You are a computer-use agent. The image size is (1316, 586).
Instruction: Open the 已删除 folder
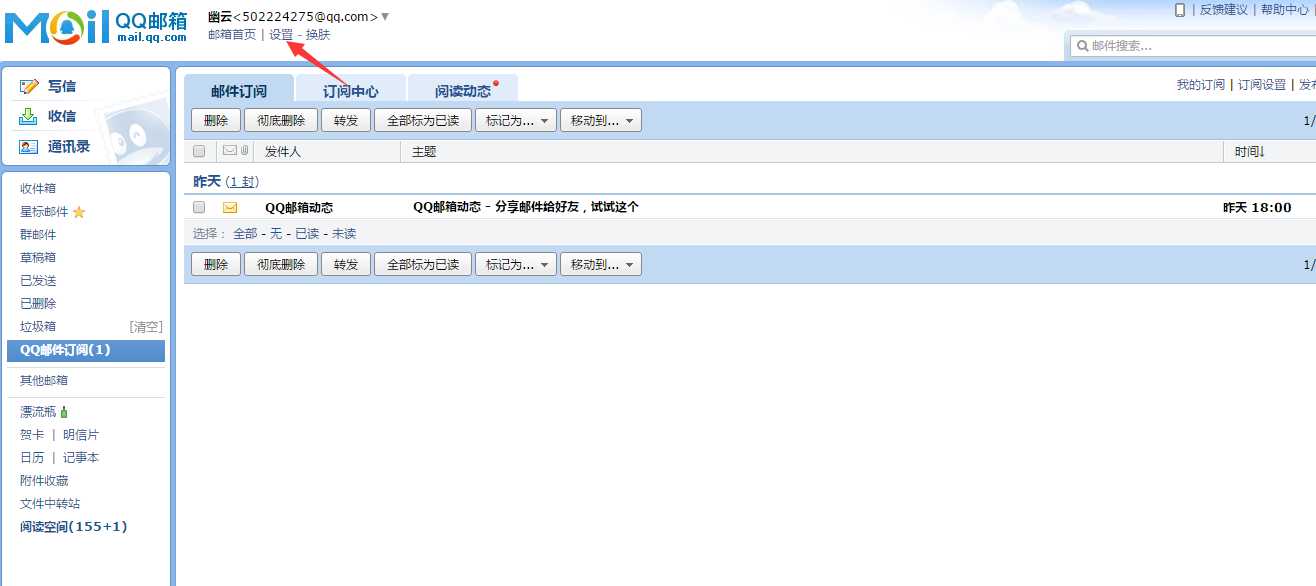click(x=38, y=304)
